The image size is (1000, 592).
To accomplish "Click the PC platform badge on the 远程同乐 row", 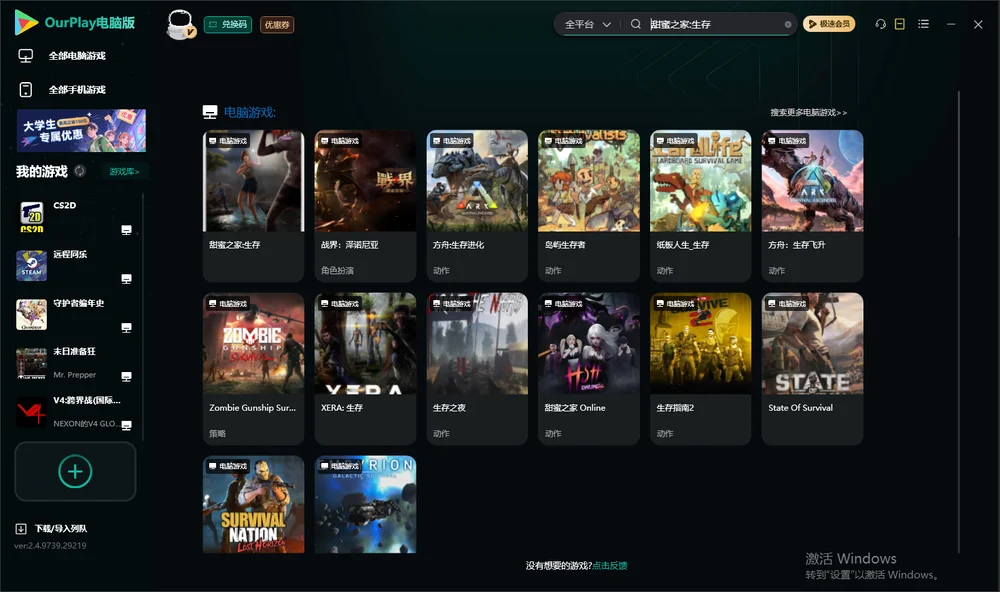I will point(126,279).
